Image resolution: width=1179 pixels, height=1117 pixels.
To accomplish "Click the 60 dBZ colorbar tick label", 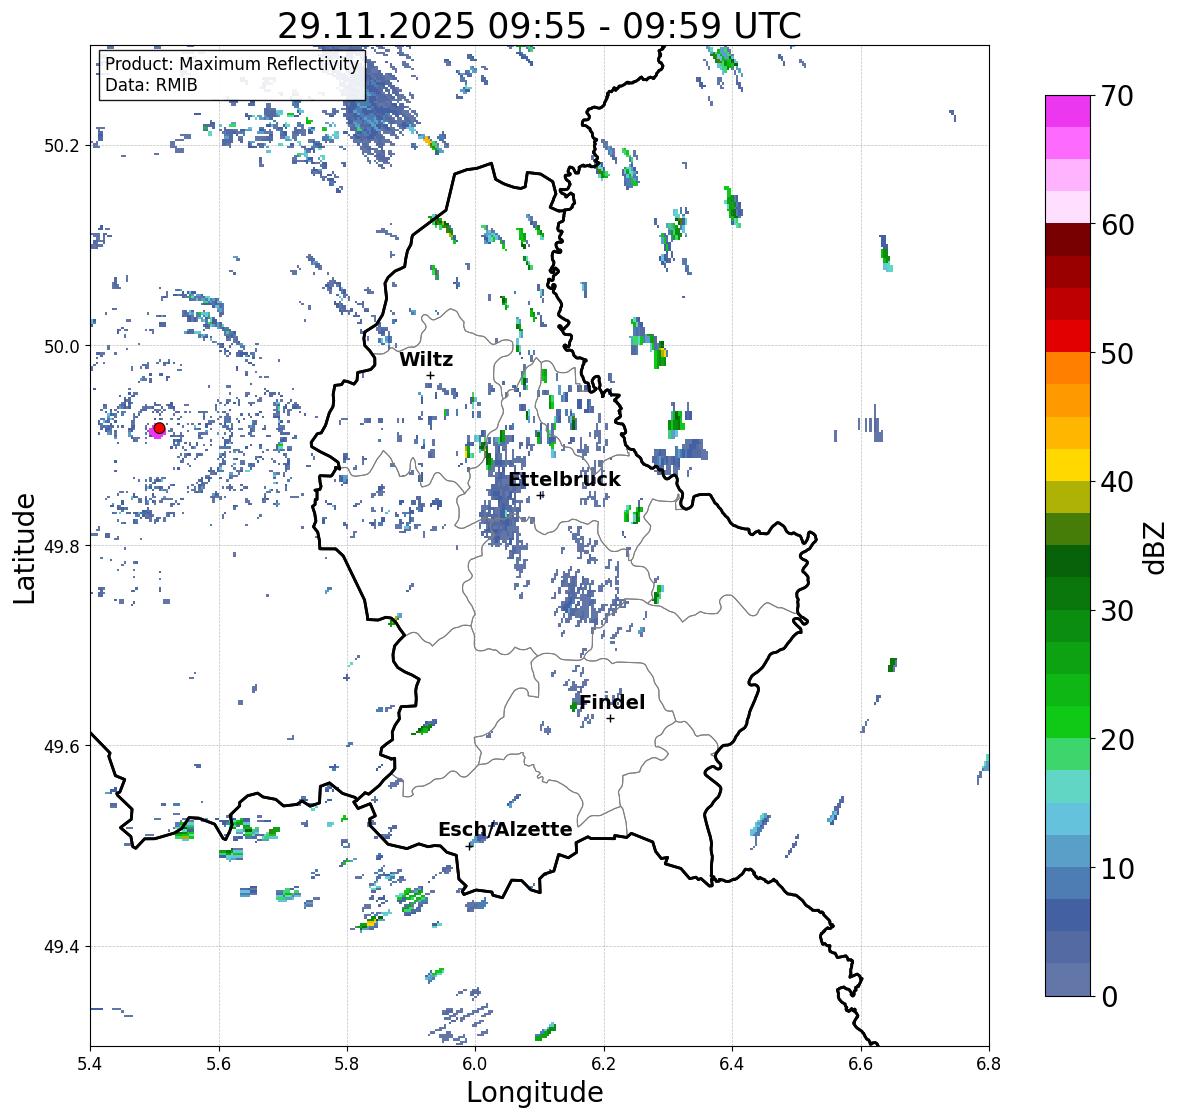I will 1117,225.
